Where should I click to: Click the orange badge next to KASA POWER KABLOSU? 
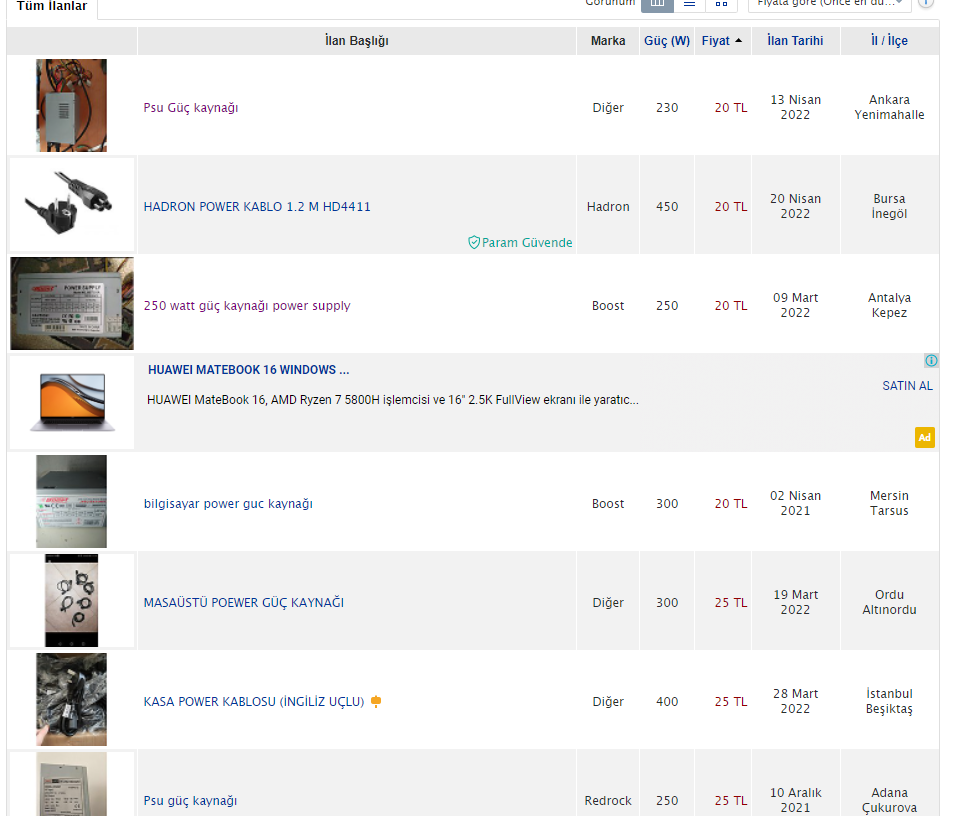tap(376, 702)
